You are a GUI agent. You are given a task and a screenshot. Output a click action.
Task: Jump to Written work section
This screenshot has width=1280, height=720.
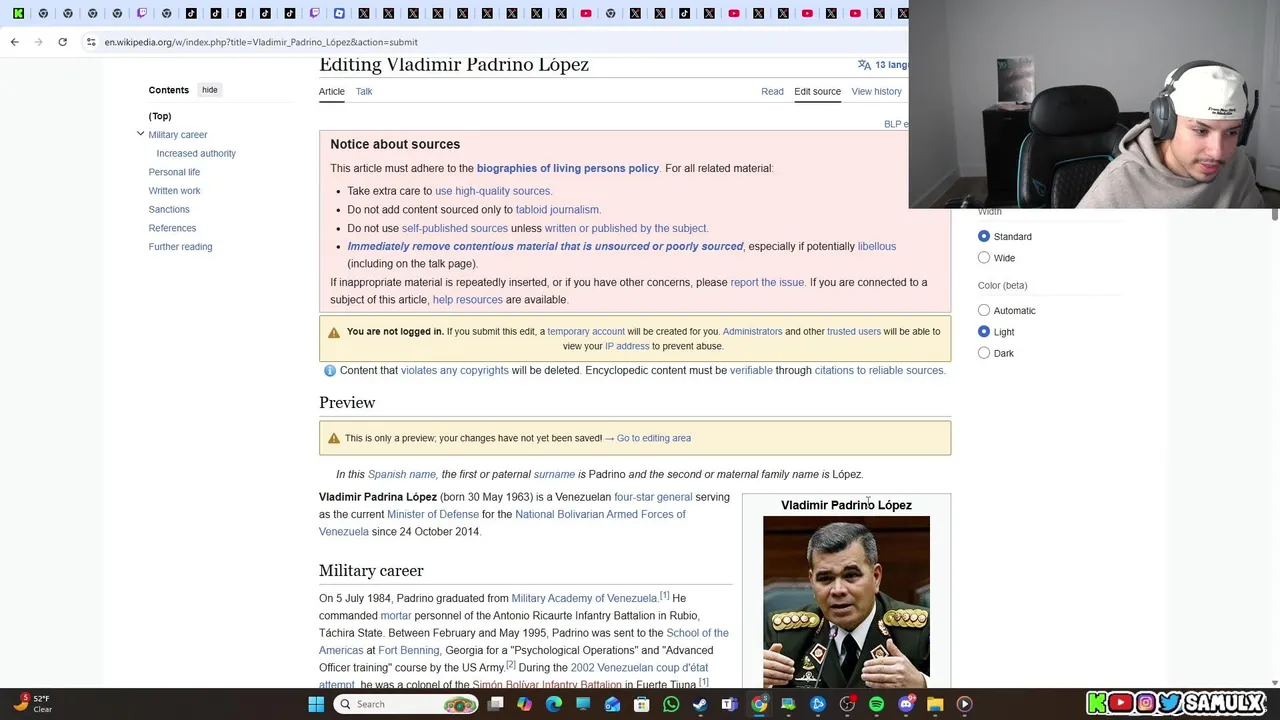pos(174,191)
